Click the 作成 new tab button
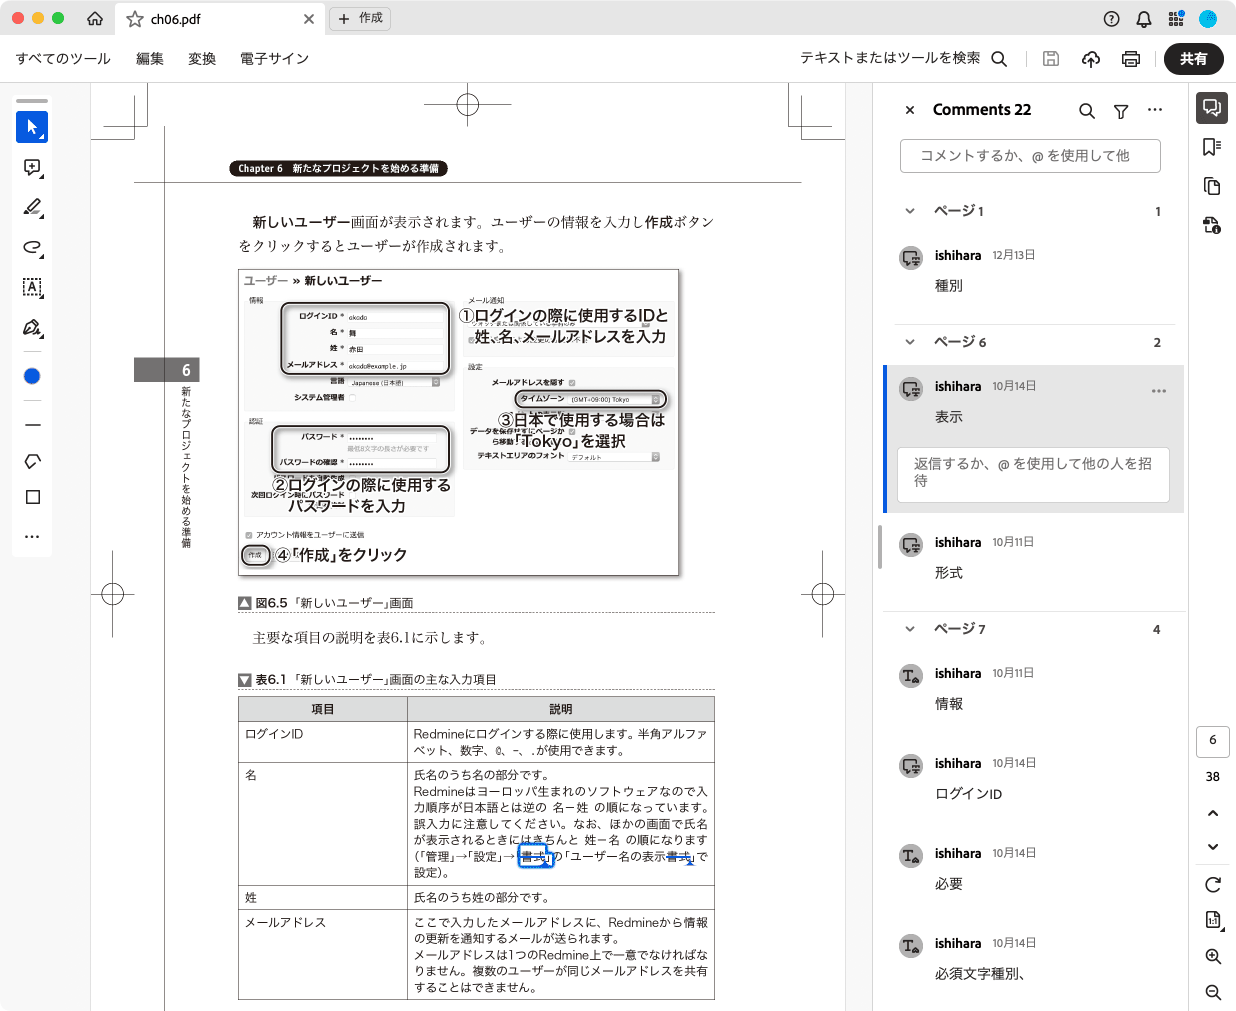This screenshot has height=1011, width=1236. pos(360,18)
